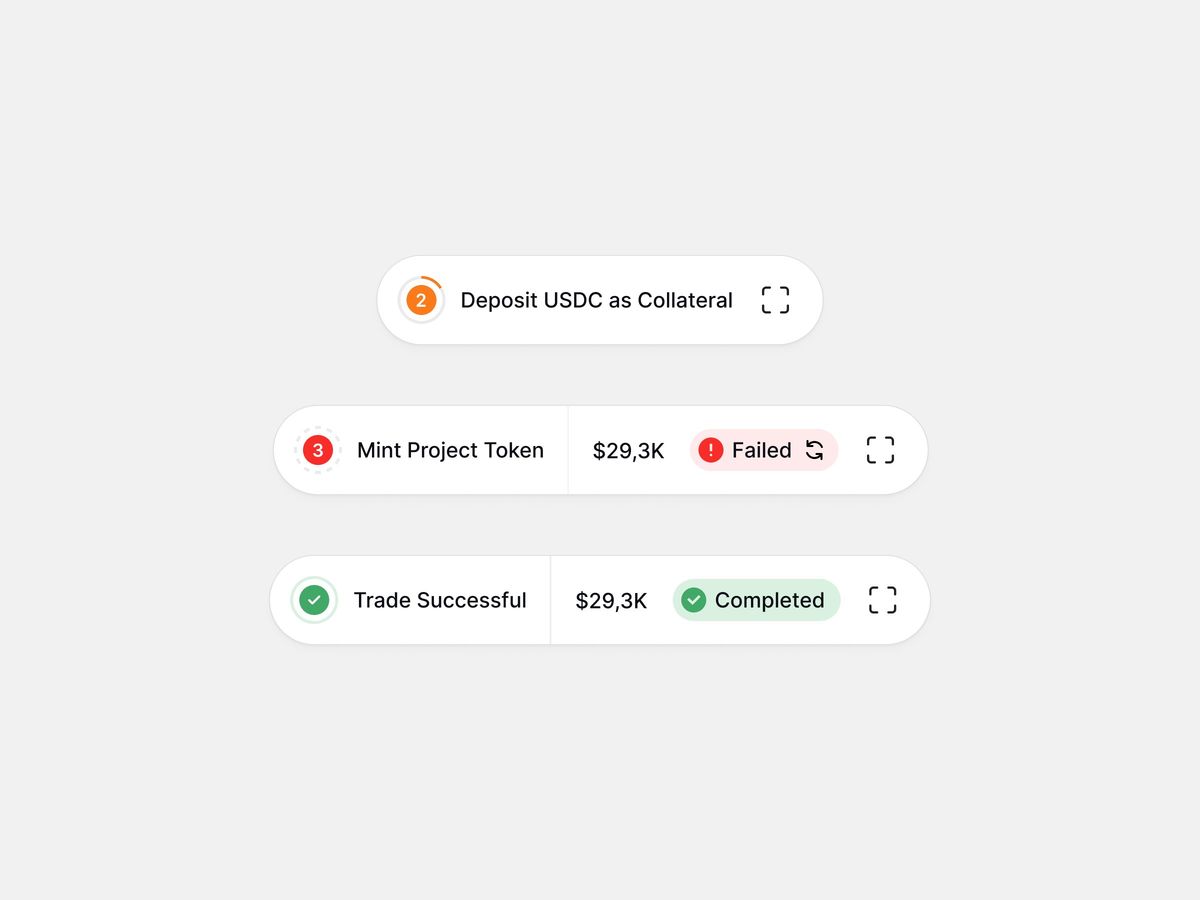Expand the Deposit USDC as Collateral card
This screenshot has width=1200, height=900.
tap(775, 300)
